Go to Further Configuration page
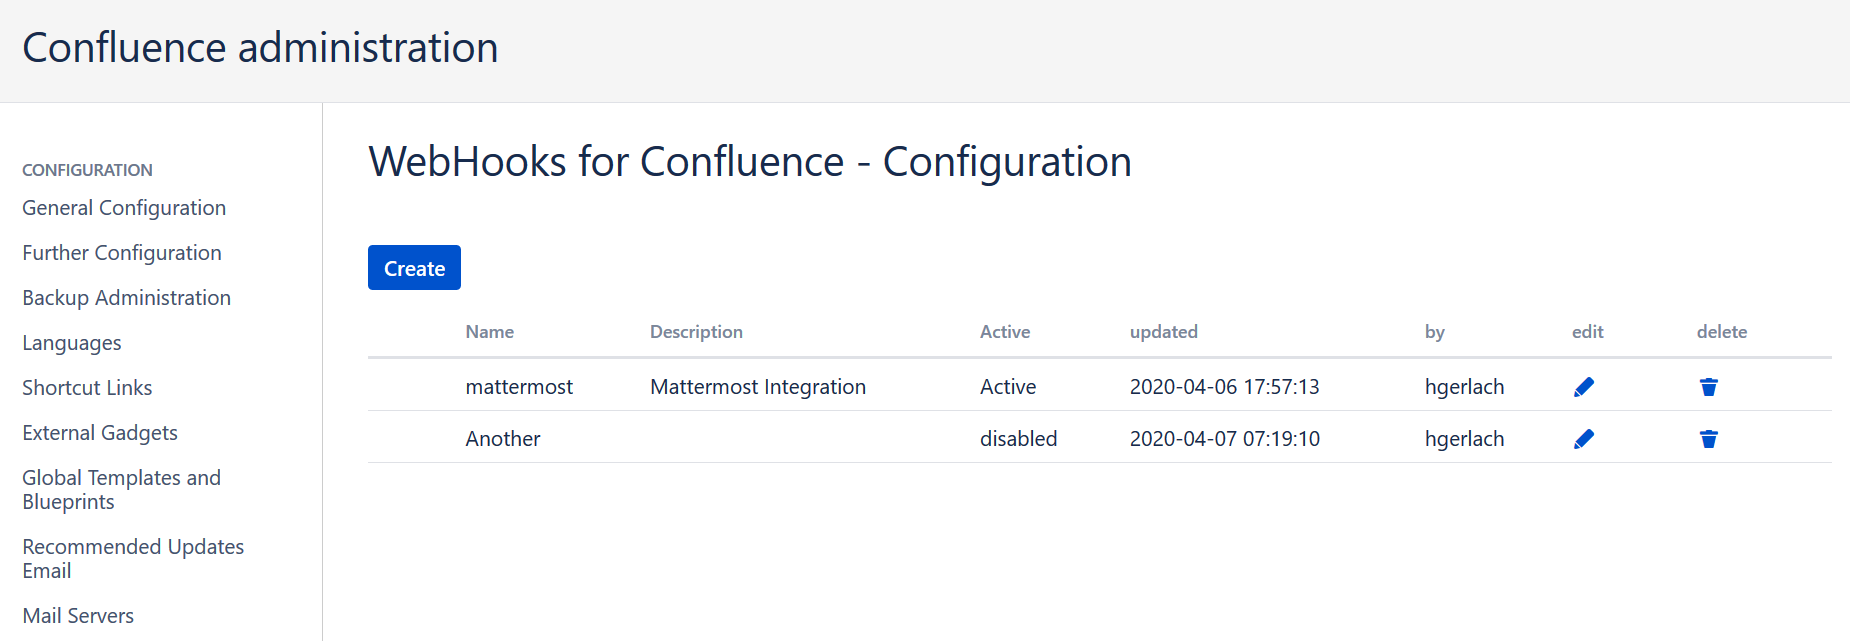 122,253
